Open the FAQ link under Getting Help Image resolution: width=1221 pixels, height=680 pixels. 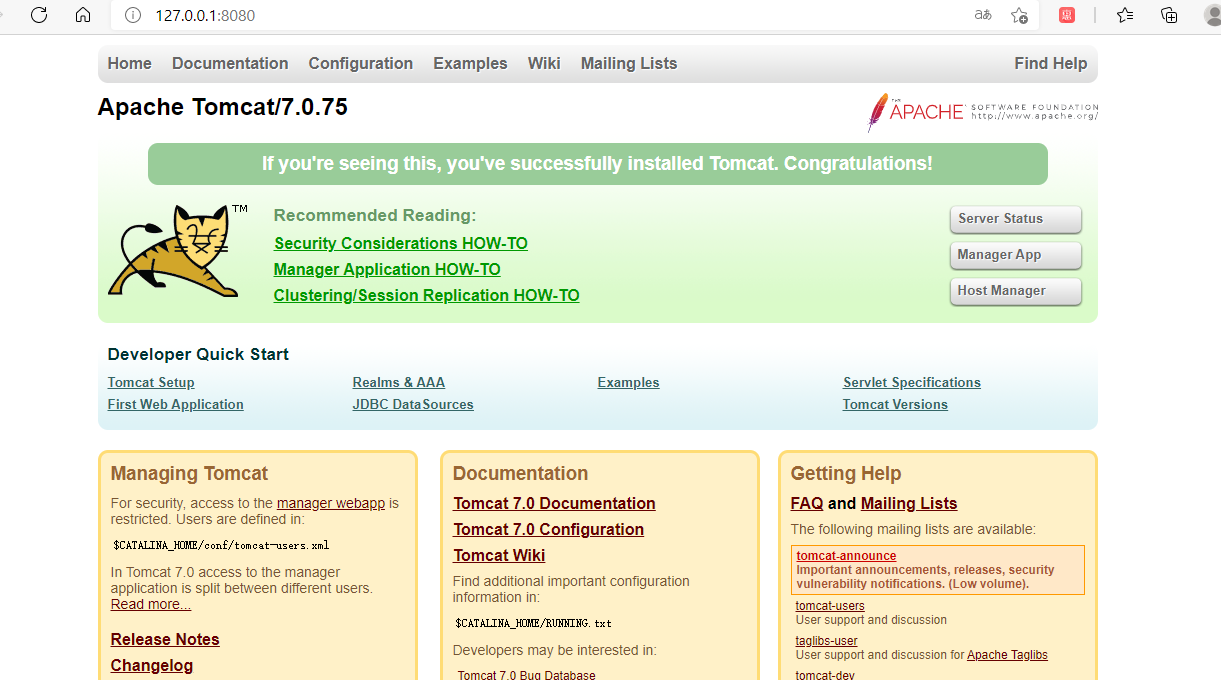(x=807, y=503)
